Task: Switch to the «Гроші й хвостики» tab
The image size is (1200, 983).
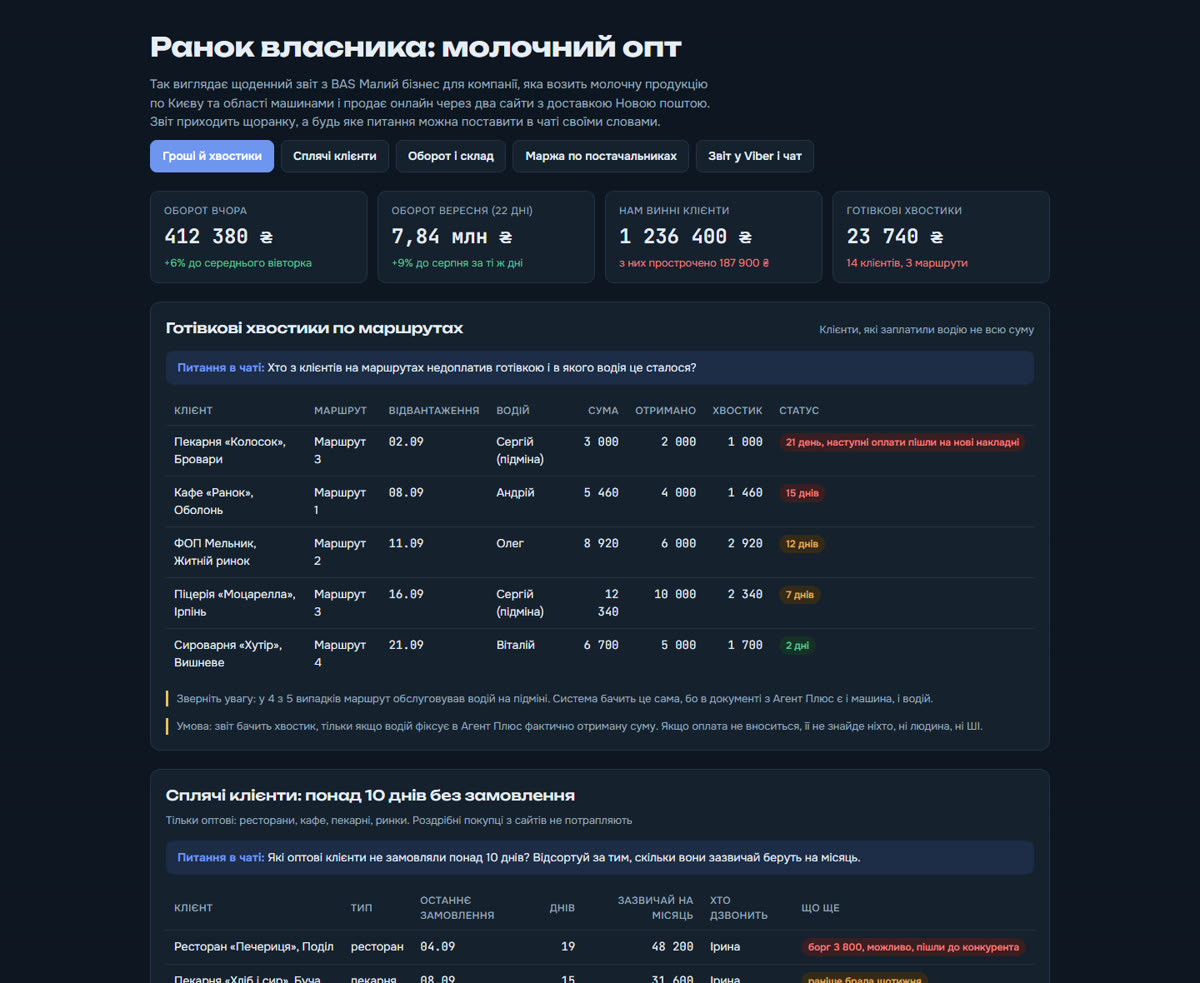Action: click(x=212, y=156)
